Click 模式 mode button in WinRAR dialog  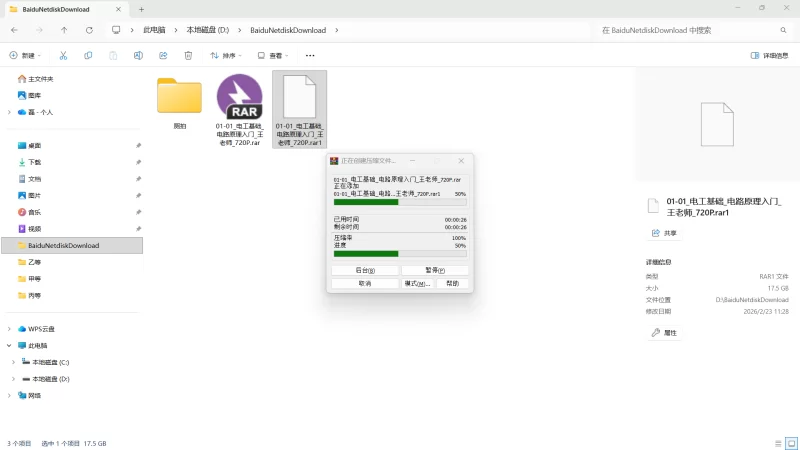tap(417, 283)
